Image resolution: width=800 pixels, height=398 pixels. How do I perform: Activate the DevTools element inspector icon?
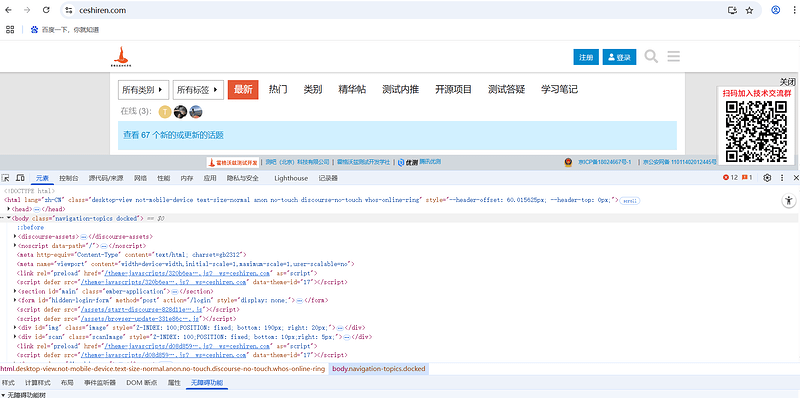point(6,178)
